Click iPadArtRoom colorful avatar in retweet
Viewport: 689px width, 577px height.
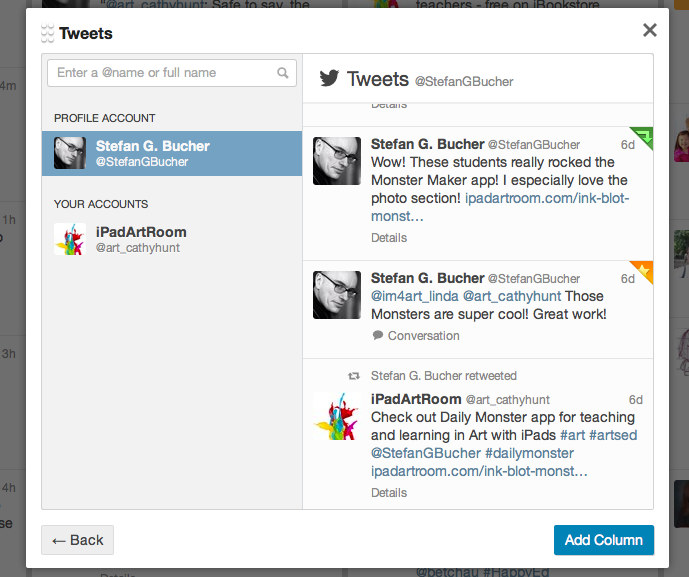point(337,416)
